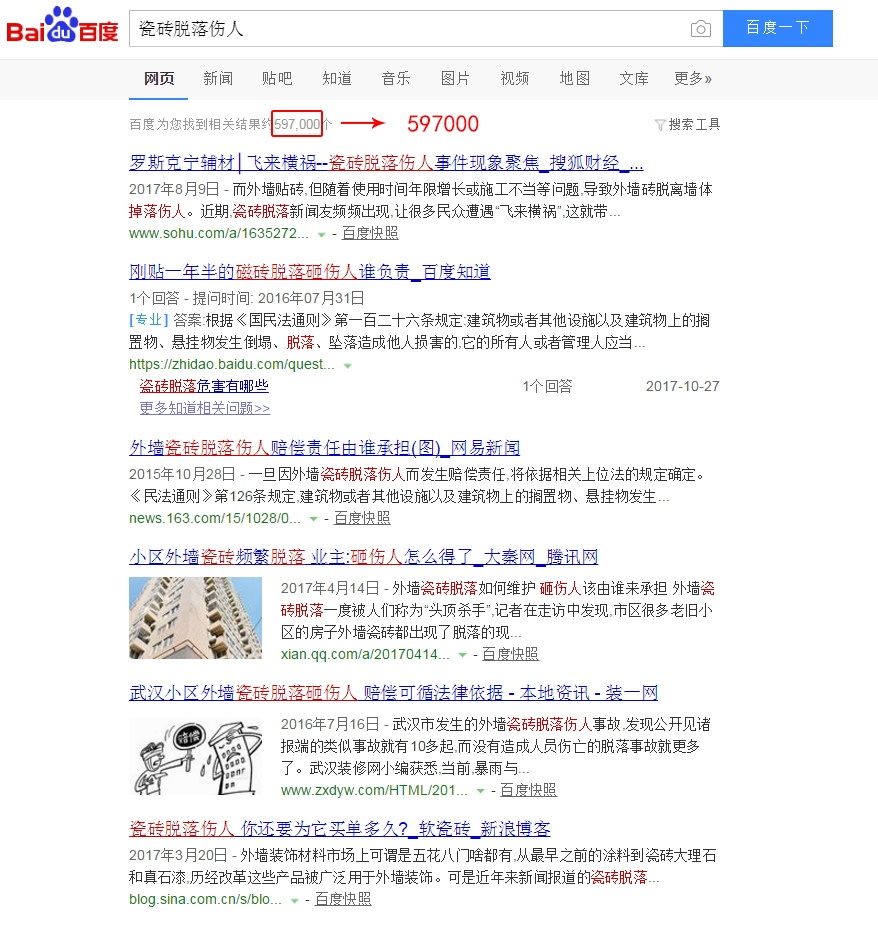Click the www.sohu.com/a/1635272... URL text

tap(218, 233)
